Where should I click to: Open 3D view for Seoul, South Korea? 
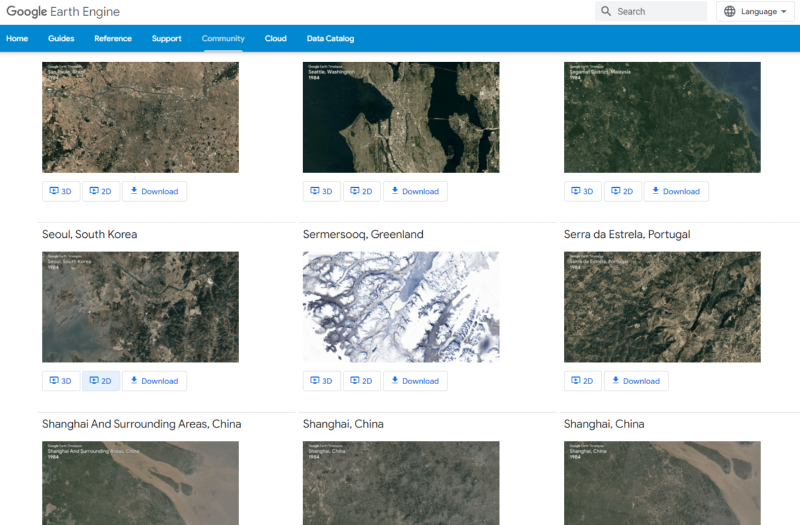tap(61, 381)
